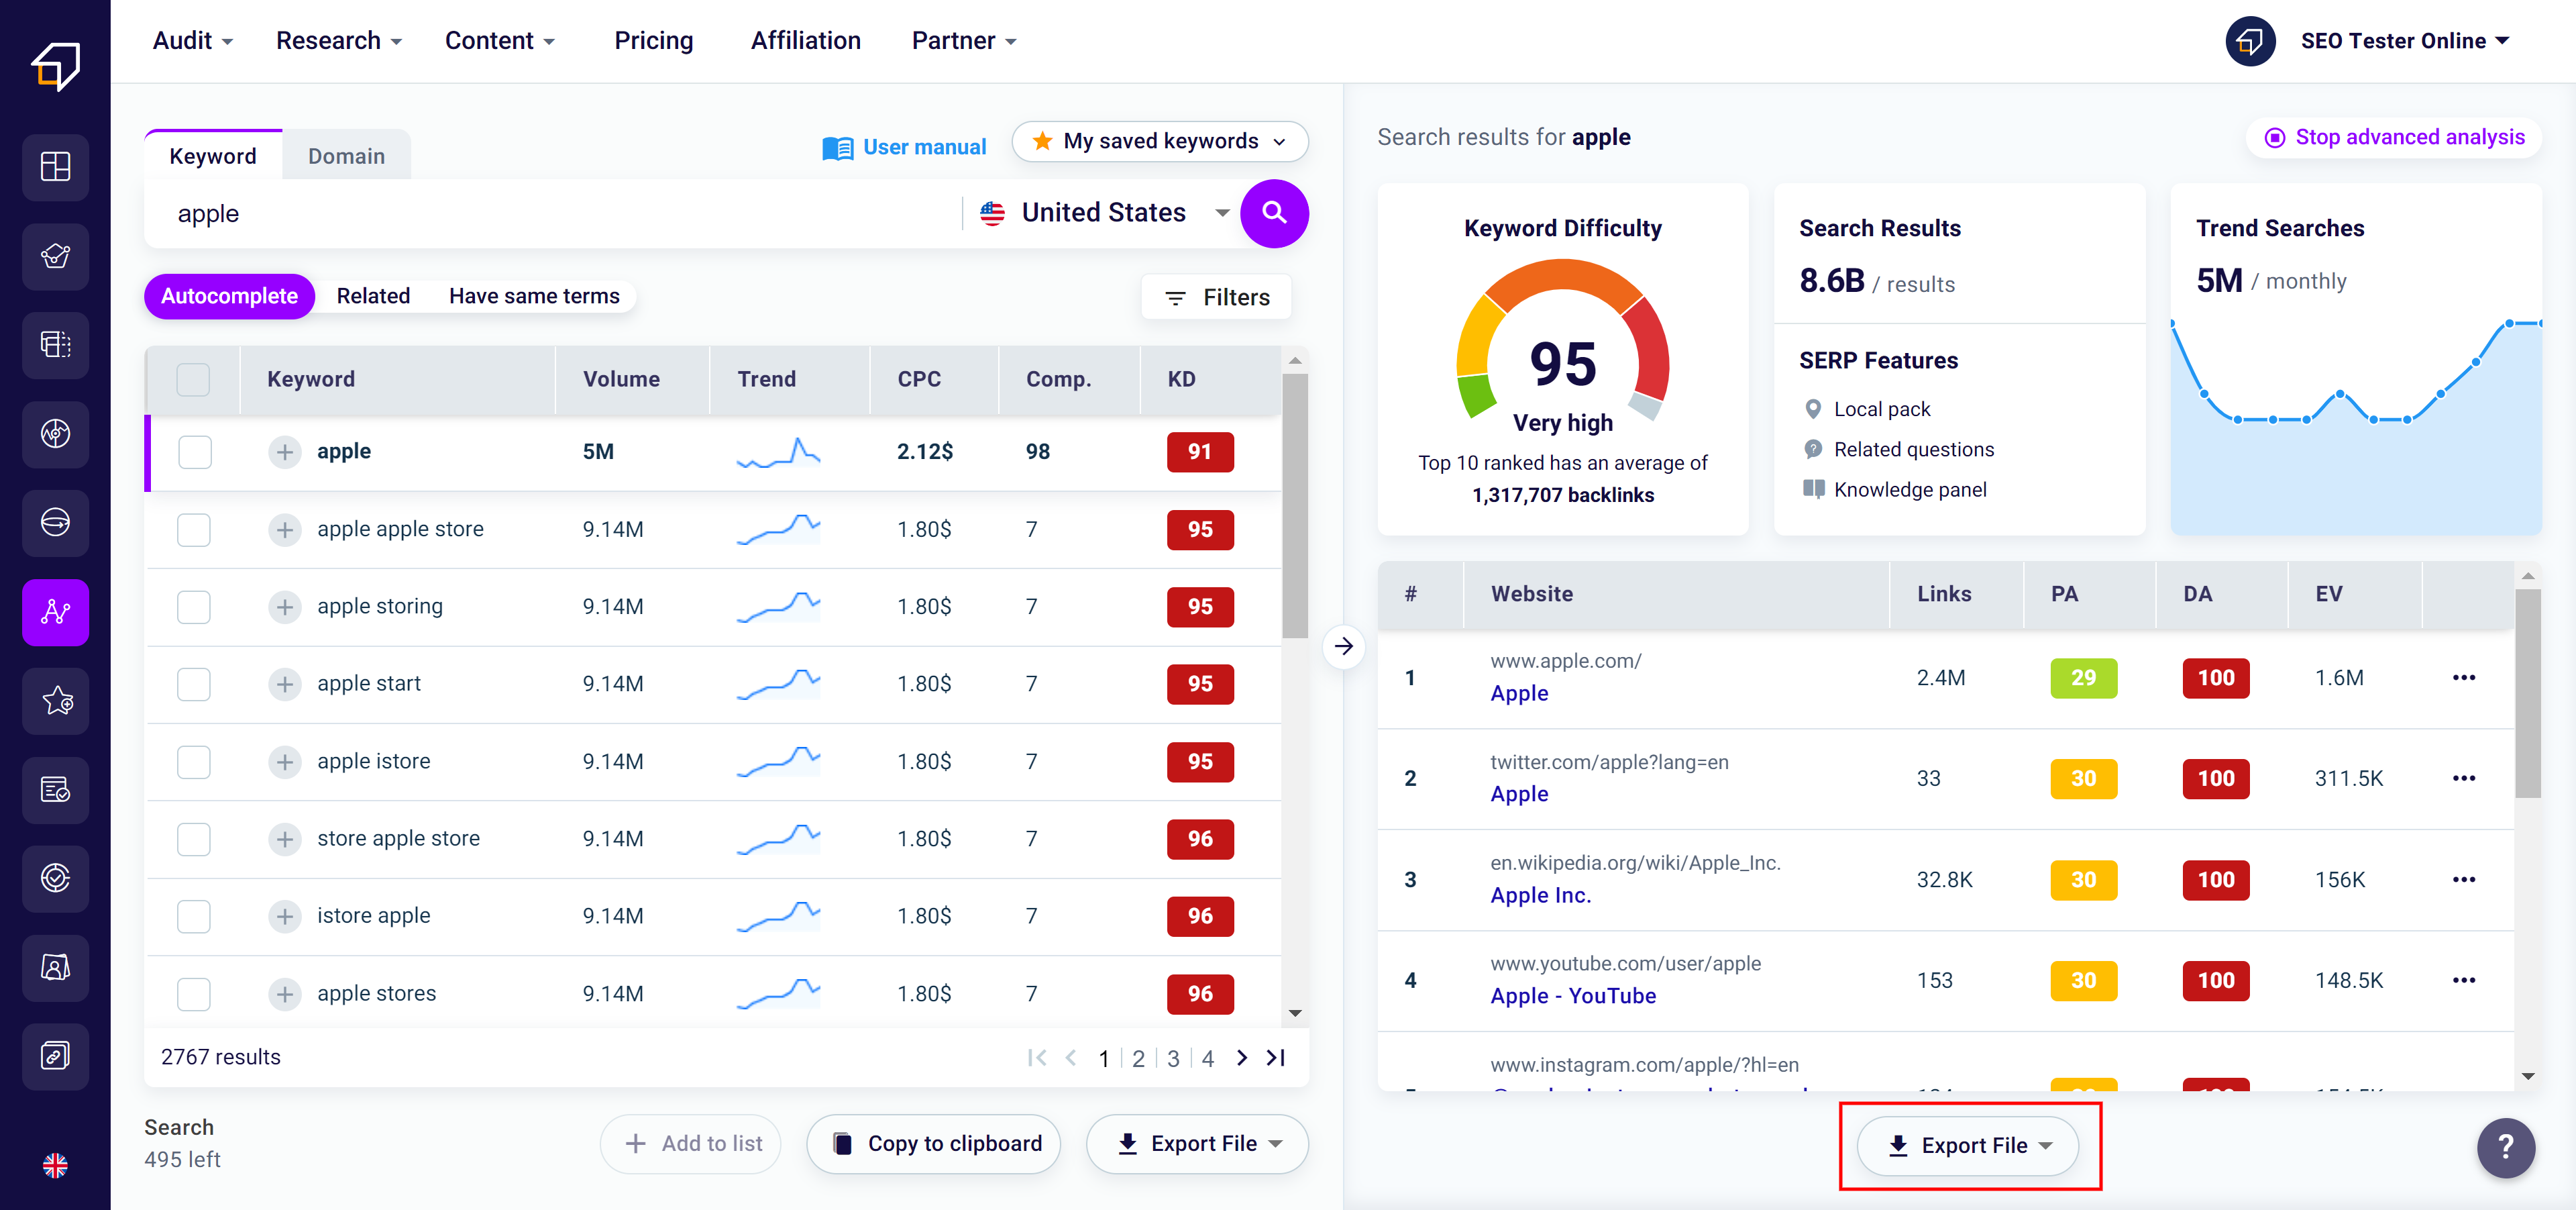Click the language flag icon in sidebar

click(x=55, y=1165)
